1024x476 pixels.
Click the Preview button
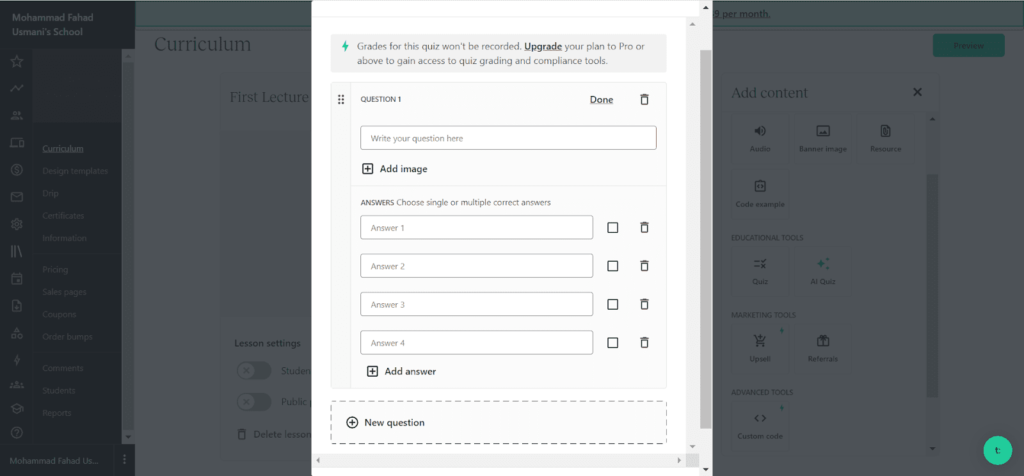tap(968, 46)
